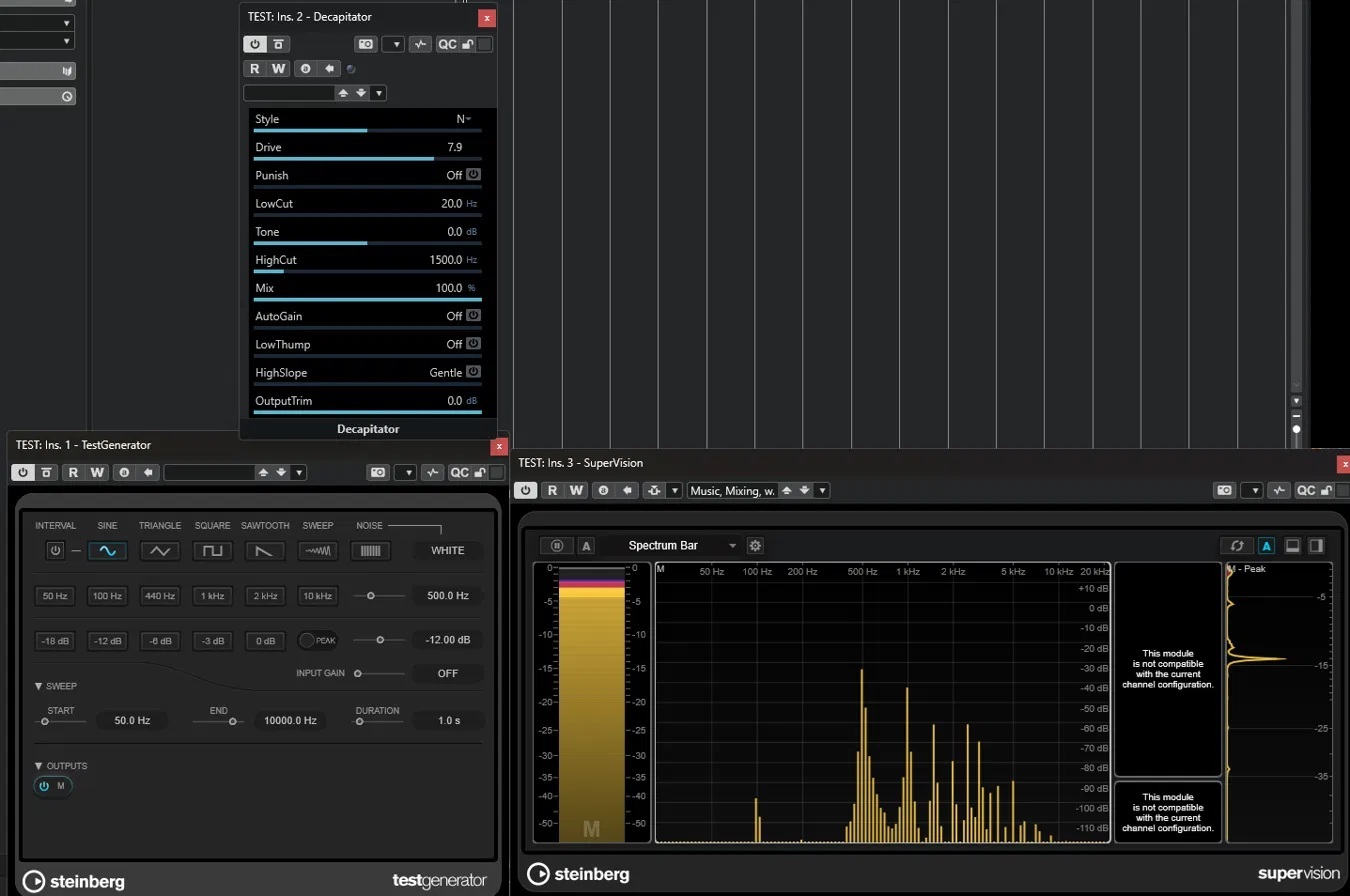
Task: Click the SuperVision reset values icon
Action: pyautogui.click(x=1237, y=545)
